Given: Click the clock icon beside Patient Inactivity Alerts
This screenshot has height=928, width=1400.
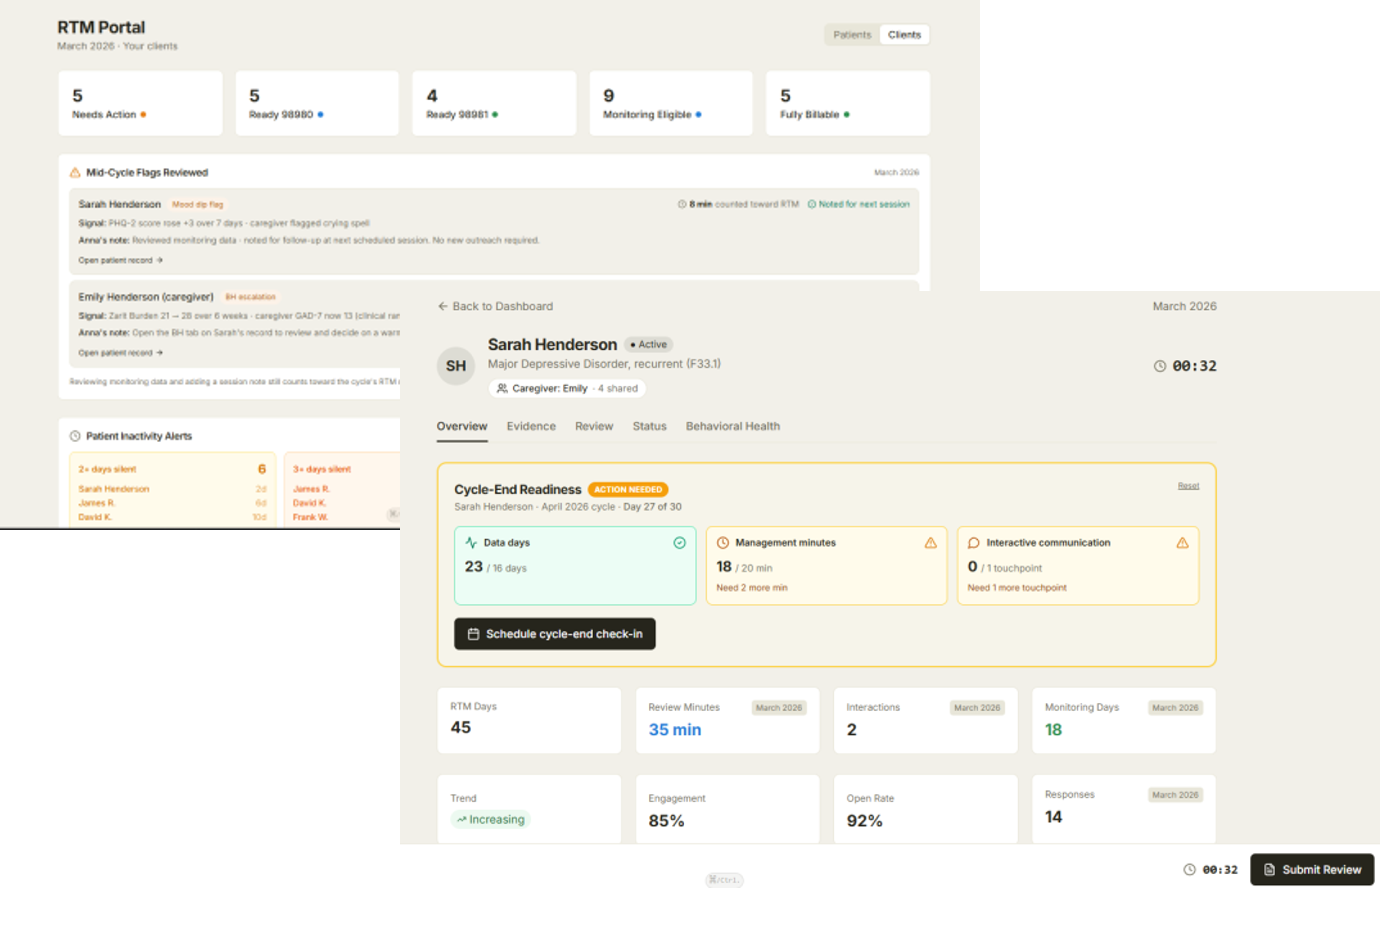Looking at the screenshot, I should click(75, 436).
